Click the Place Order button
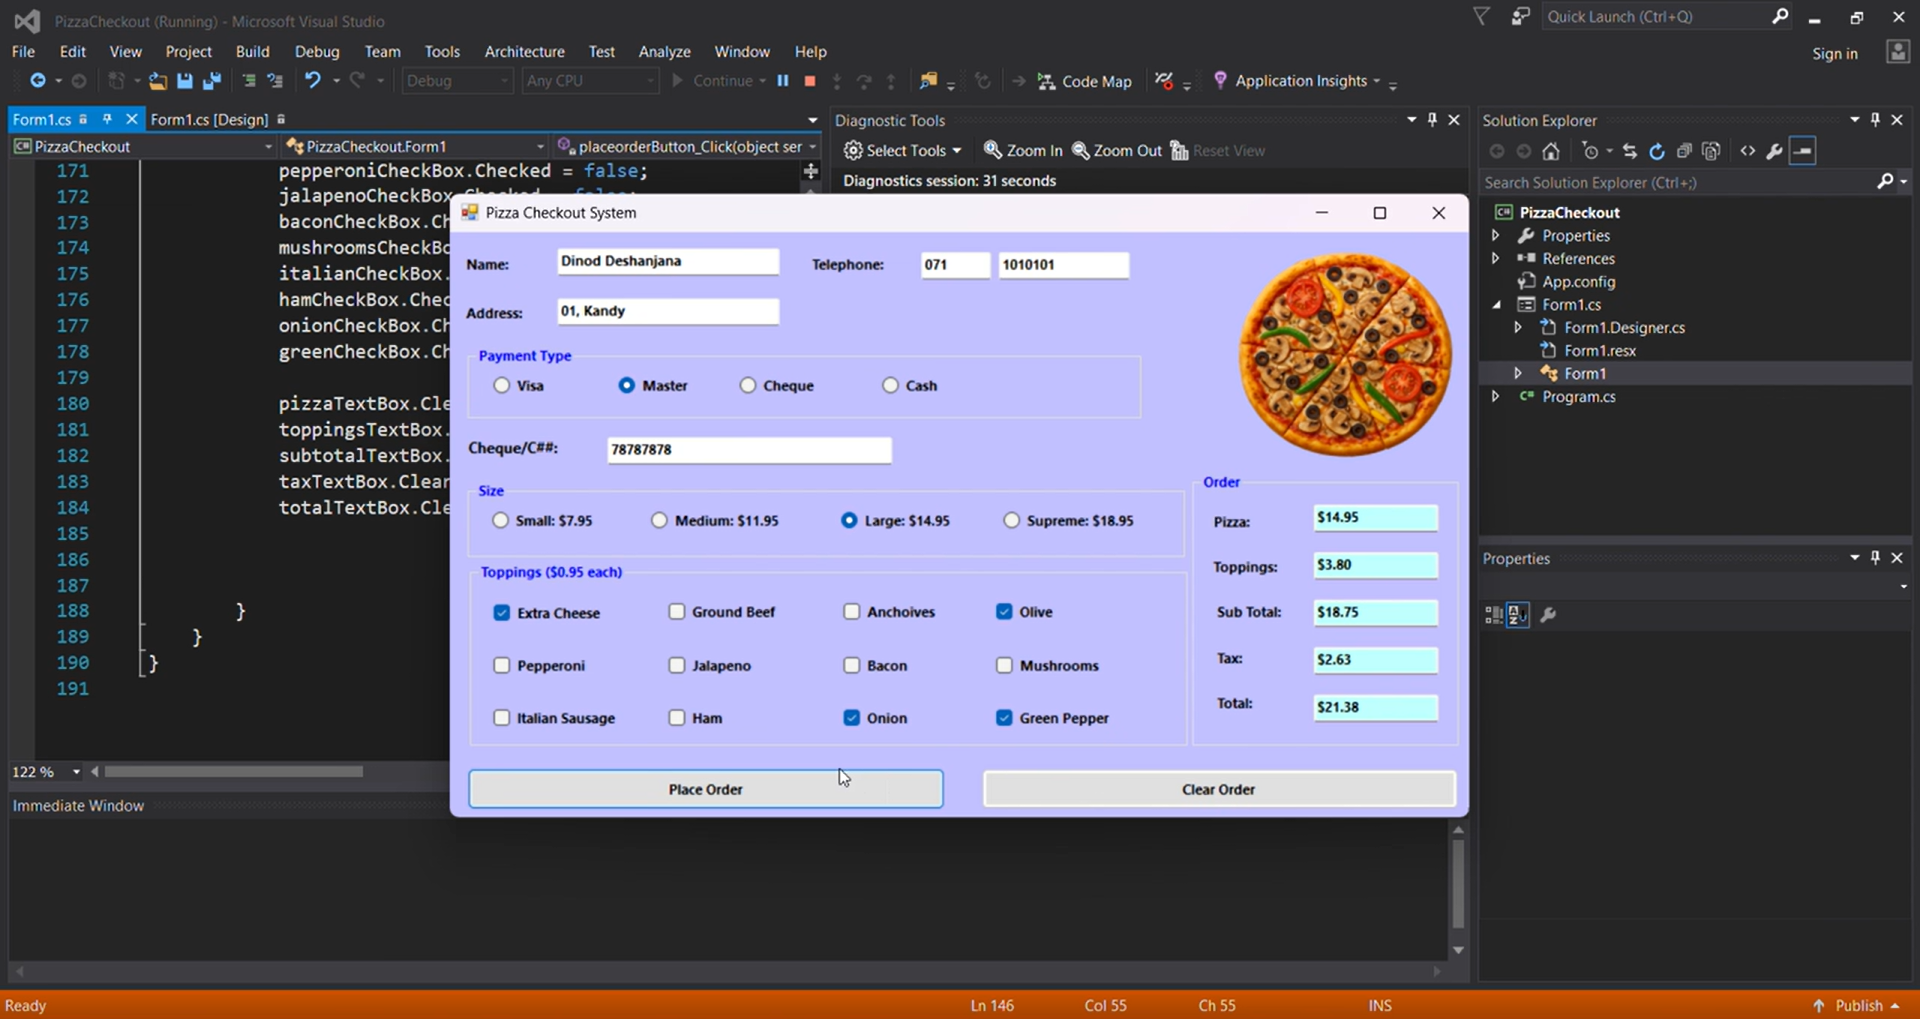 (x=705, y=789)
